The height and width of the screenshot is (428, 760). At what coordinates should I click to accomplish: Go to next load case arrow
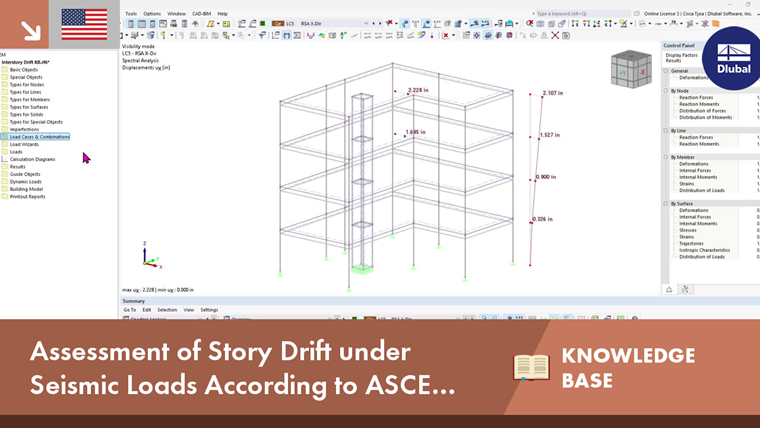[380, 23]
